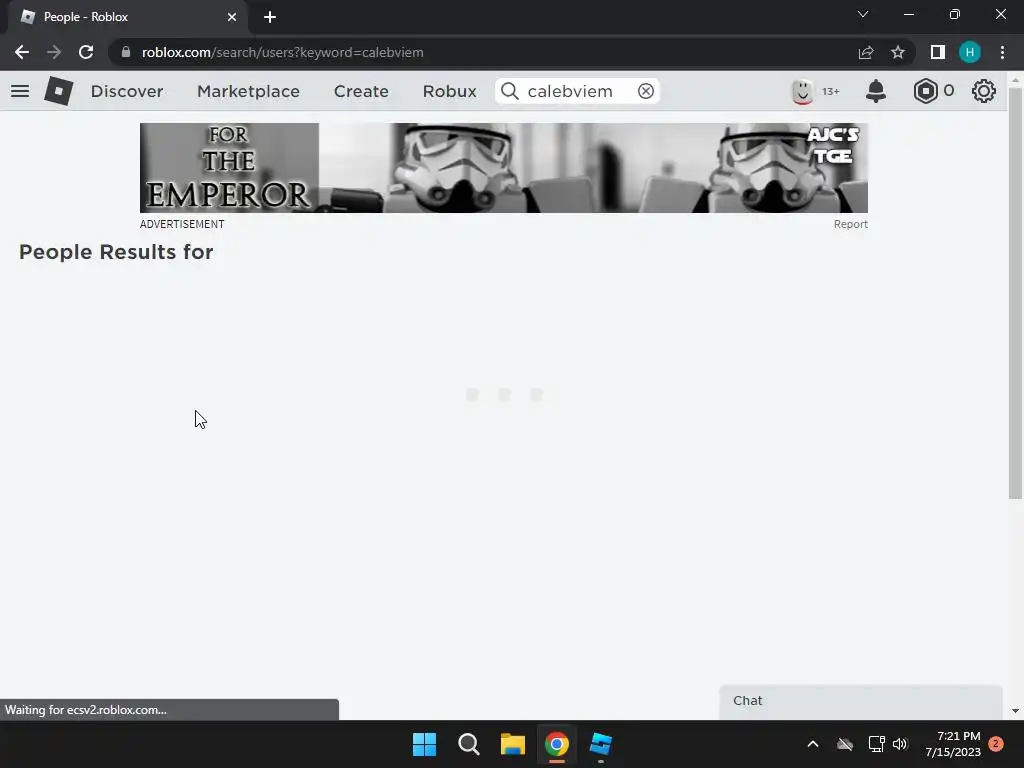
Task: Open the Chat panel
Action: [861, 701]
